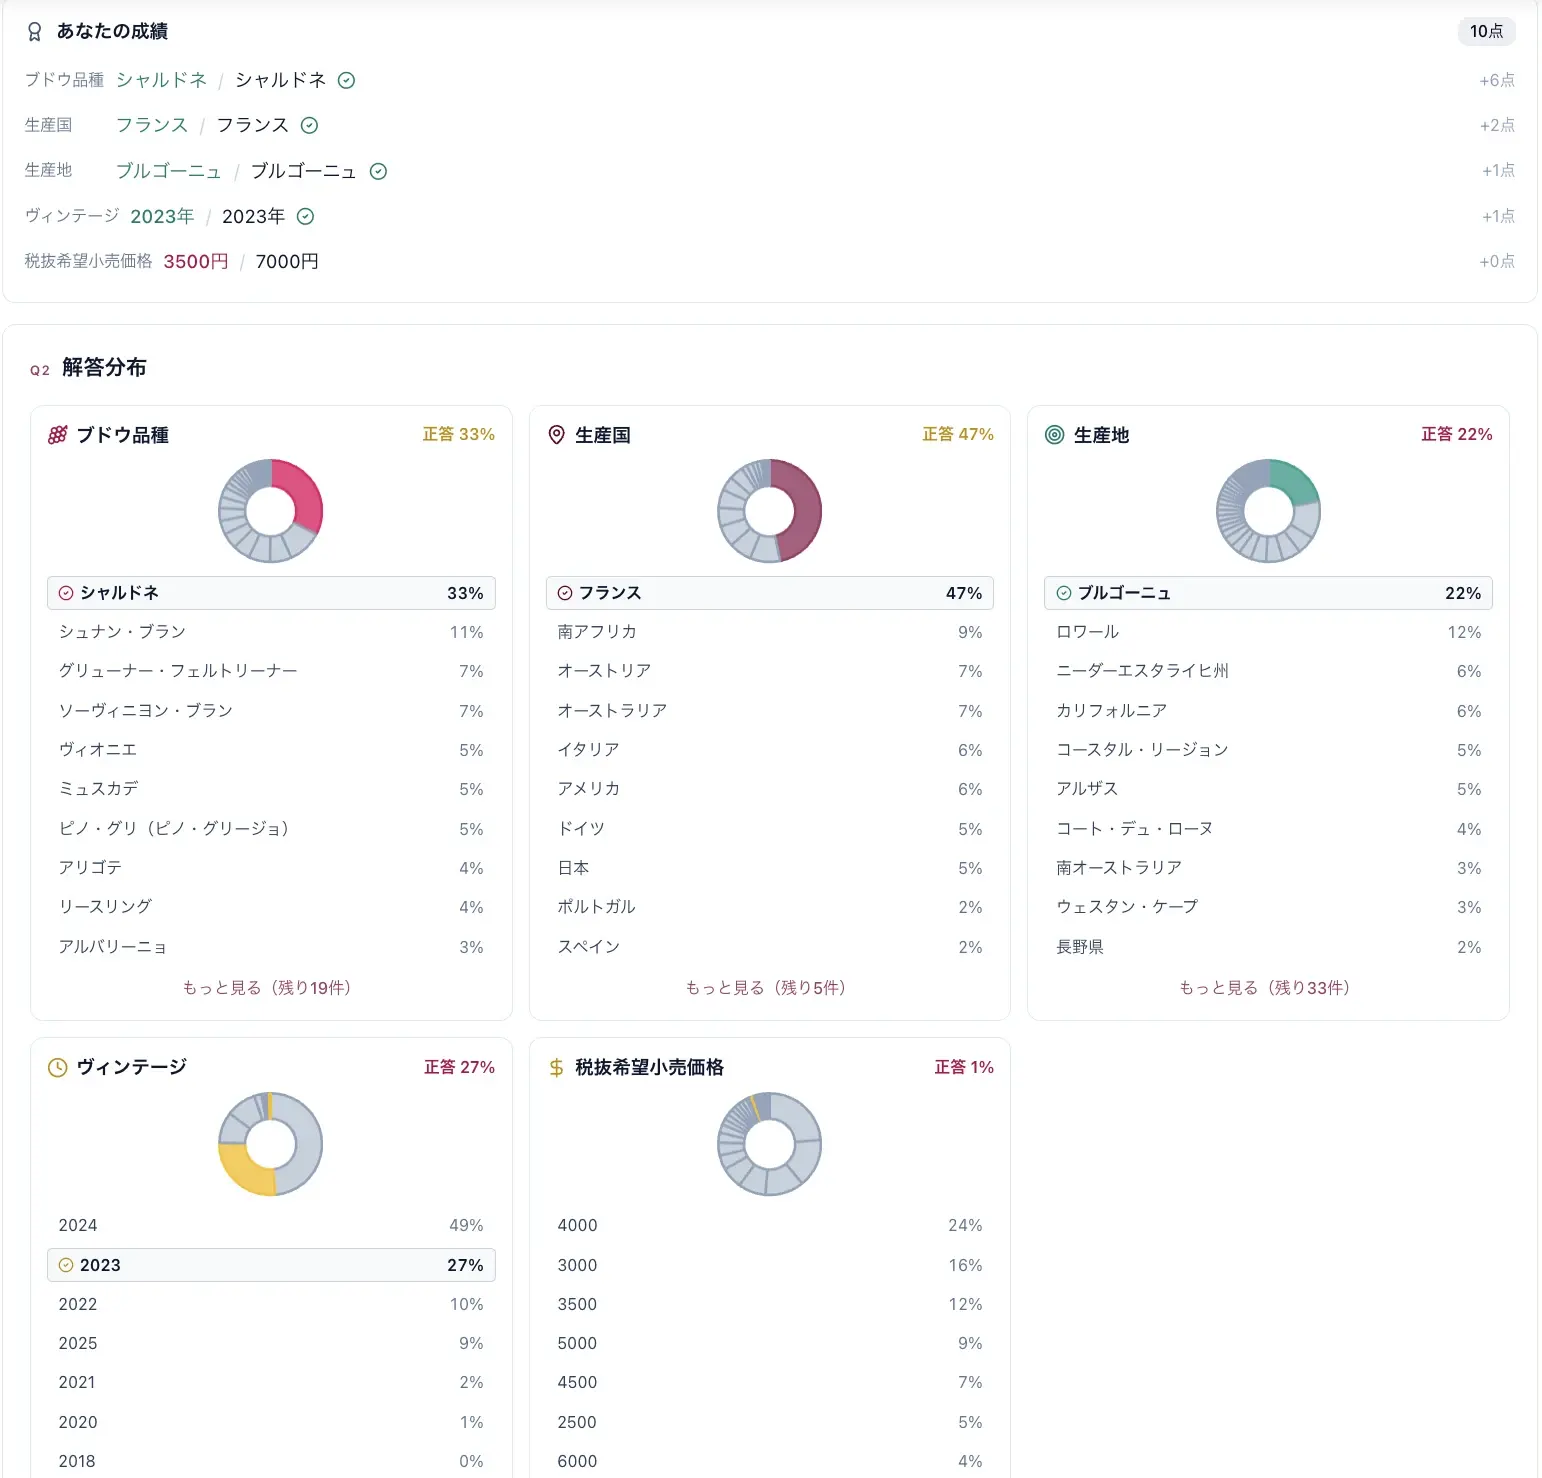Click the ロワール row in 生産地
This screenshot has height=1478, width=1542.
pos(1268,632)
